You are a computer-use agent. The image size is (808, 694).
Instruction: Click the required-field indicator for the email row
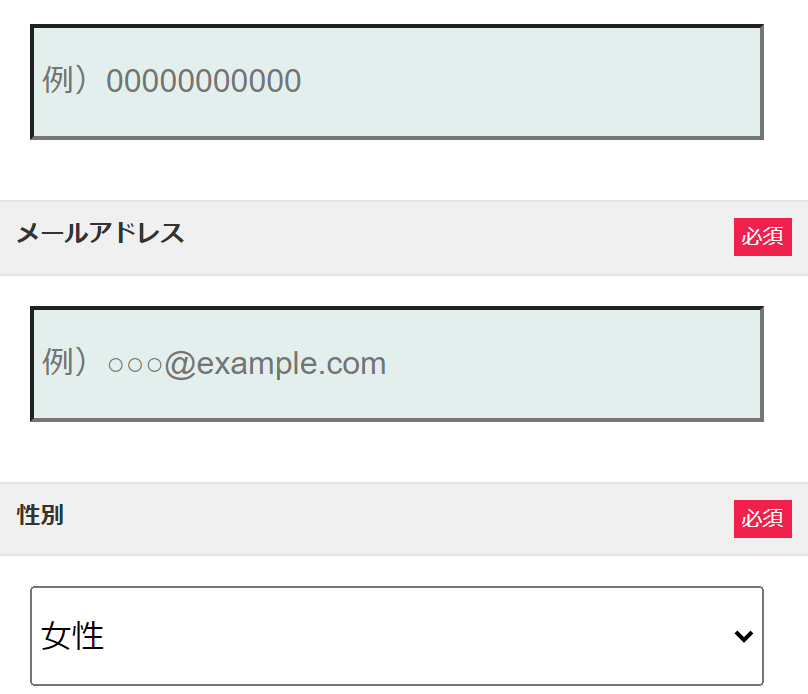coord(763,236)
